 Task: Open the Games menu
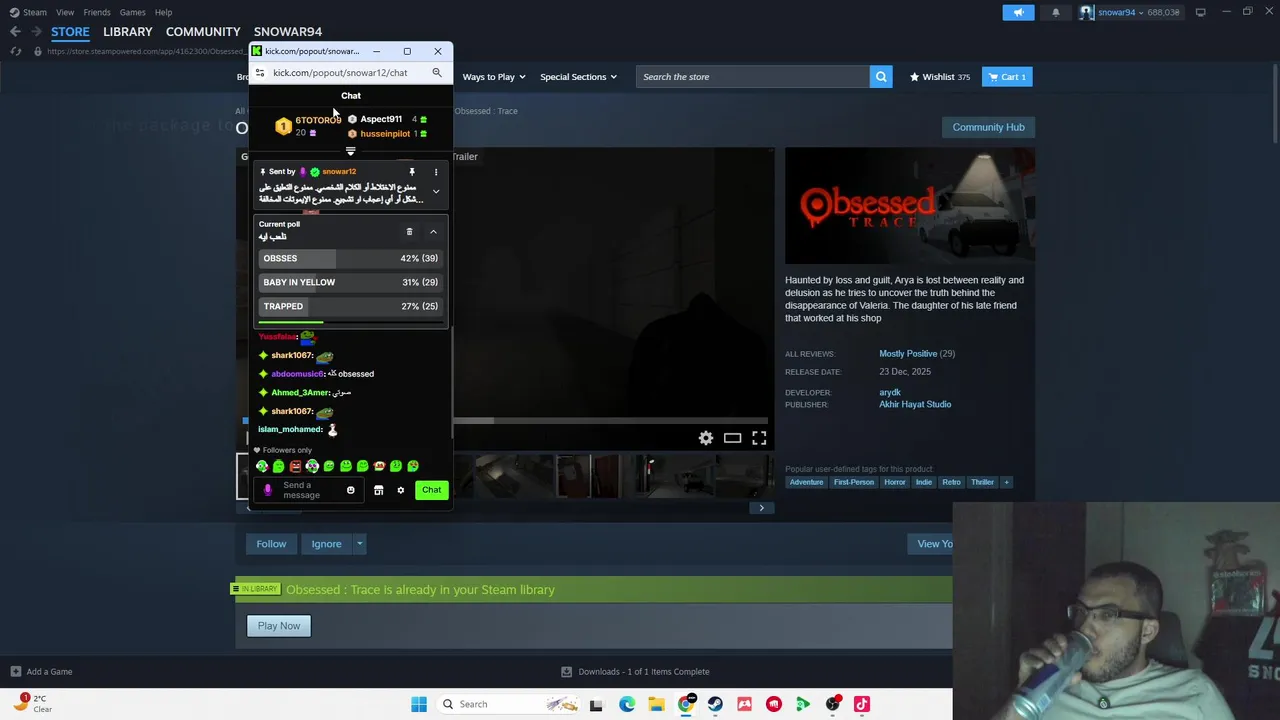pyautogui.click(x=132, y=12)
